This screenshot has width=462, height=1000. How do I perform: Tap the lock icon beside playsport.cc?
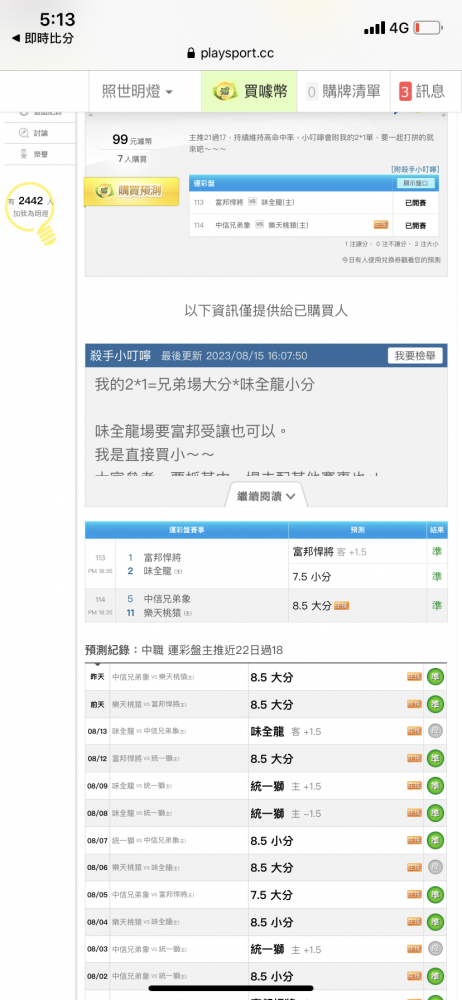click(190, 54)
